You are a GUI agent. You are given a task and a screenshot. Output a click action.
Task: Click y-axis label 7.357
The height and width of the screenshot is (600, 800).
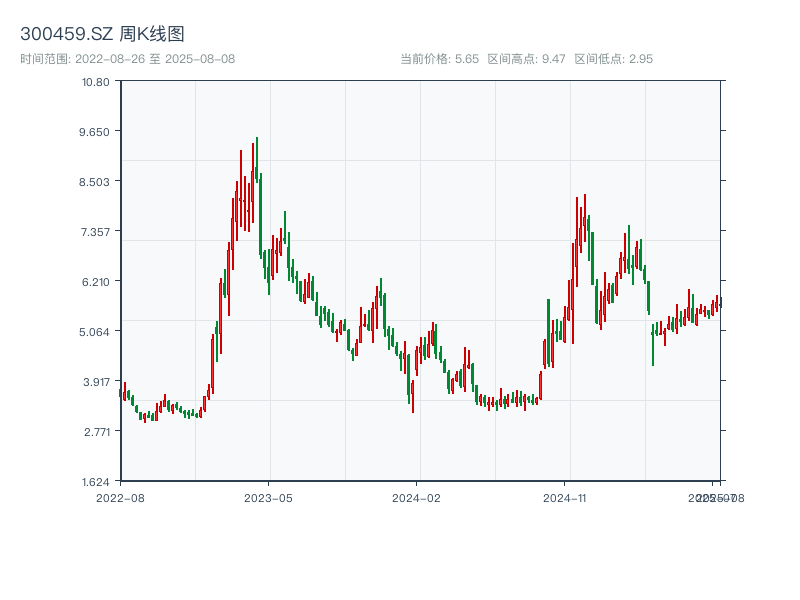(95, 232)
